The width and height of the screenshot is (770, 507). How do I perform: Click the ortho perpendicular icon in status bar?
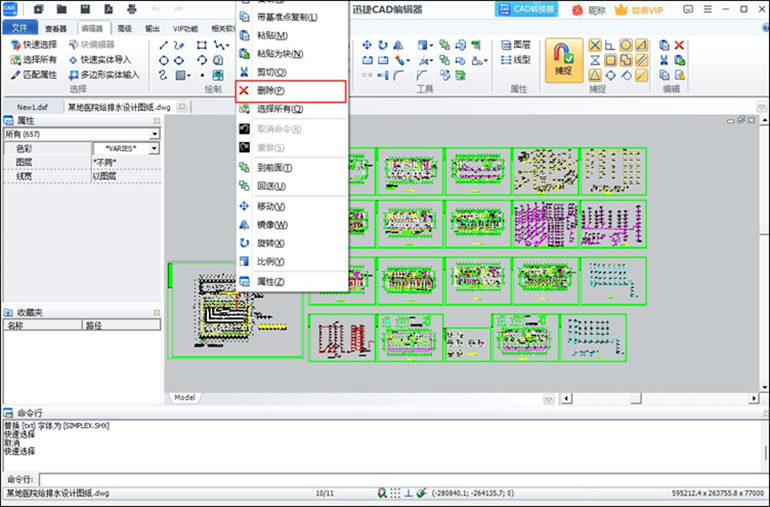(x=408, y=493)
